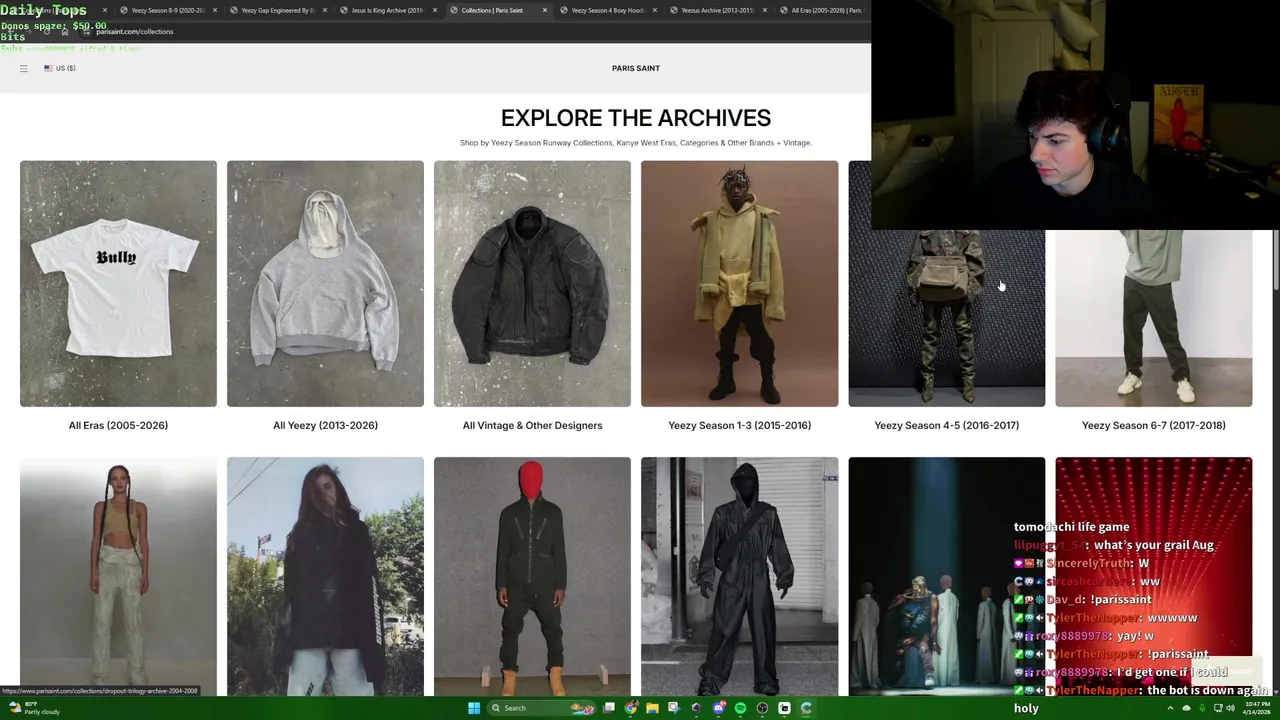Switch to the All Eras (2005-2026) browser tab
The height and width of the screenshot is (720, 1280).
click(x=823, y=10)
